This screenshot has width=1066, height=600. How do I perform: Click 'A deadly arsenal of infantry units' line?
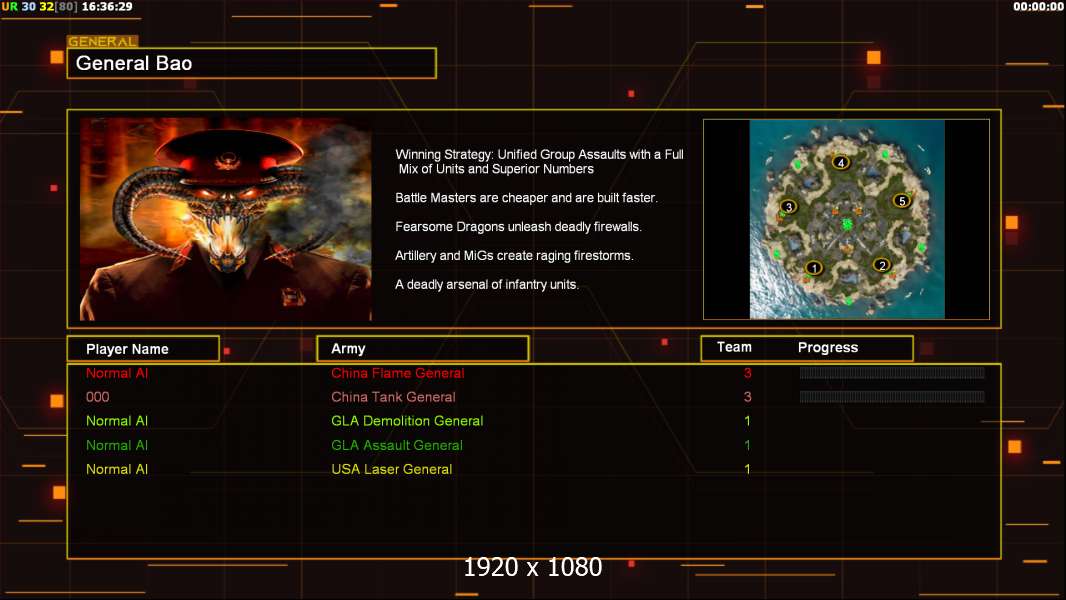click(487, 284)
